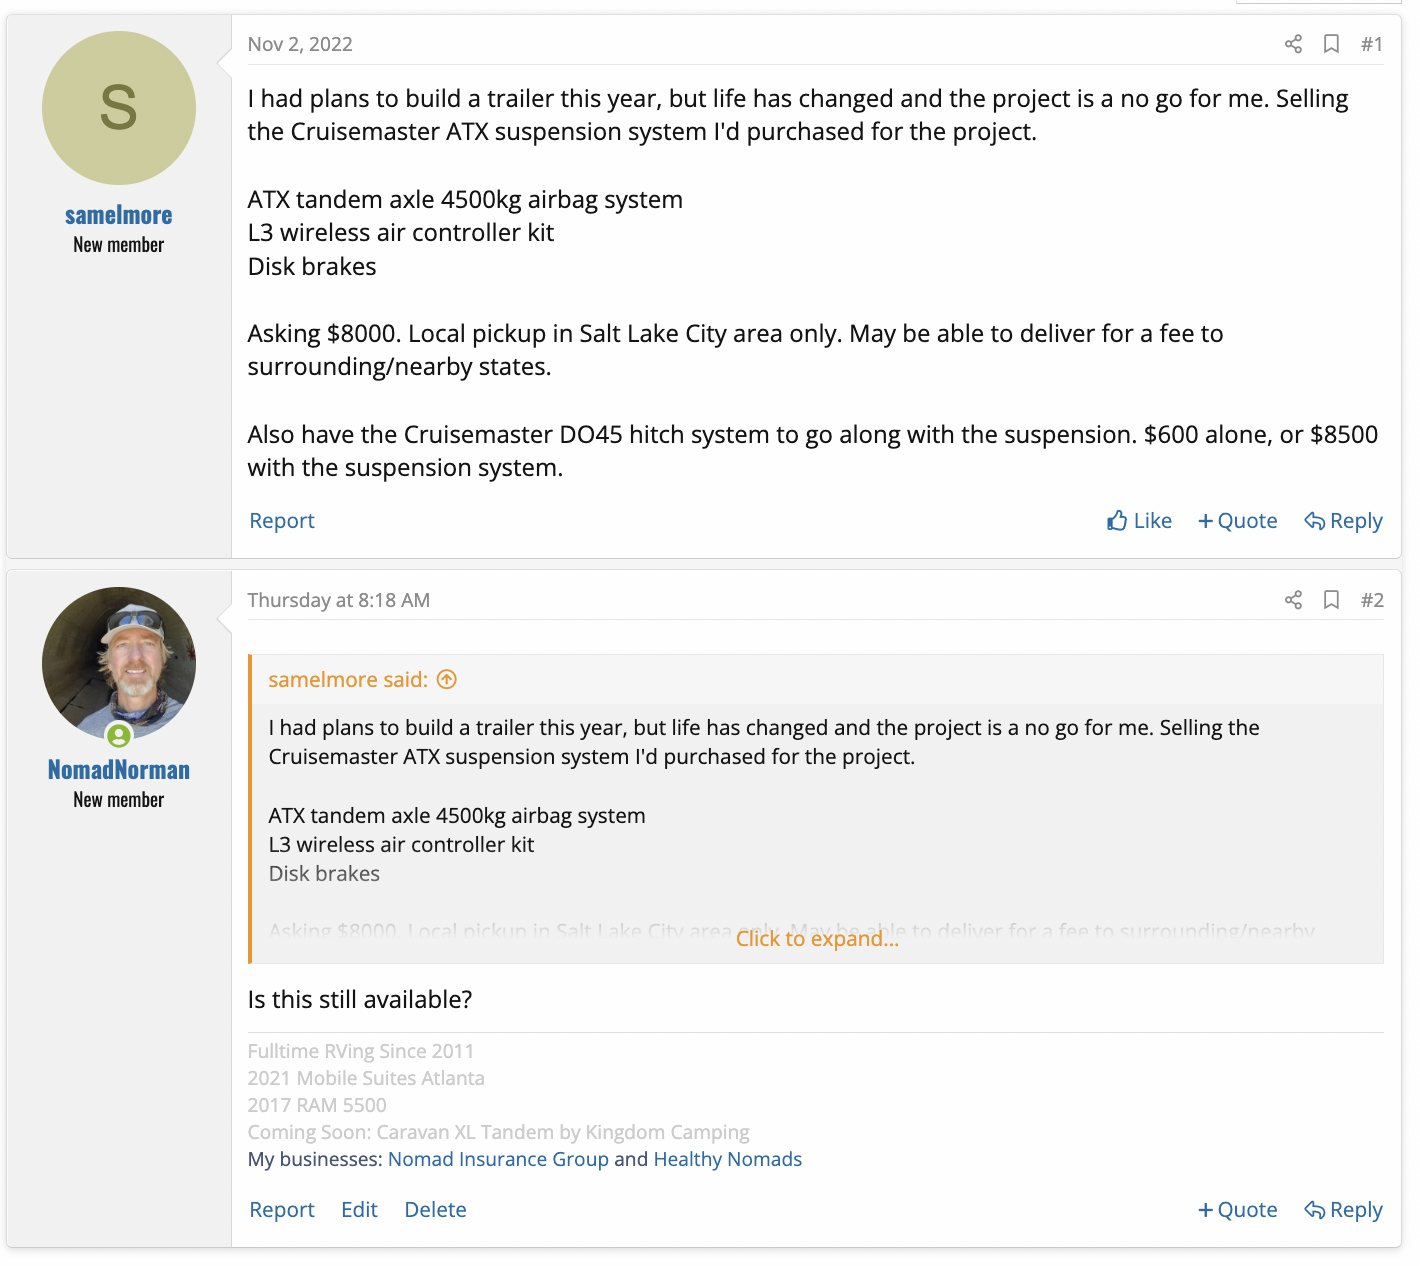Delete NomadNorman's post
This screenshot has height=1266, width=1420.
[x=435, y=1210]
